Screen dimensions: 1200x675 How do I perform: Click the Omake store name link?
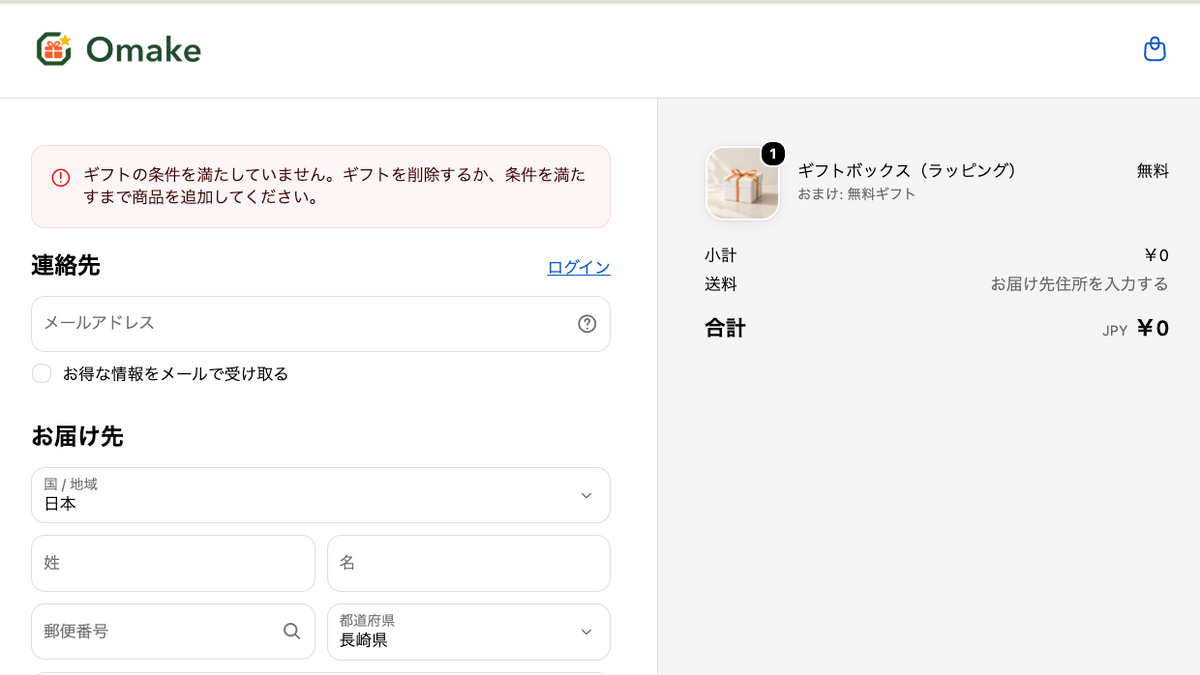tap(143, 49)
